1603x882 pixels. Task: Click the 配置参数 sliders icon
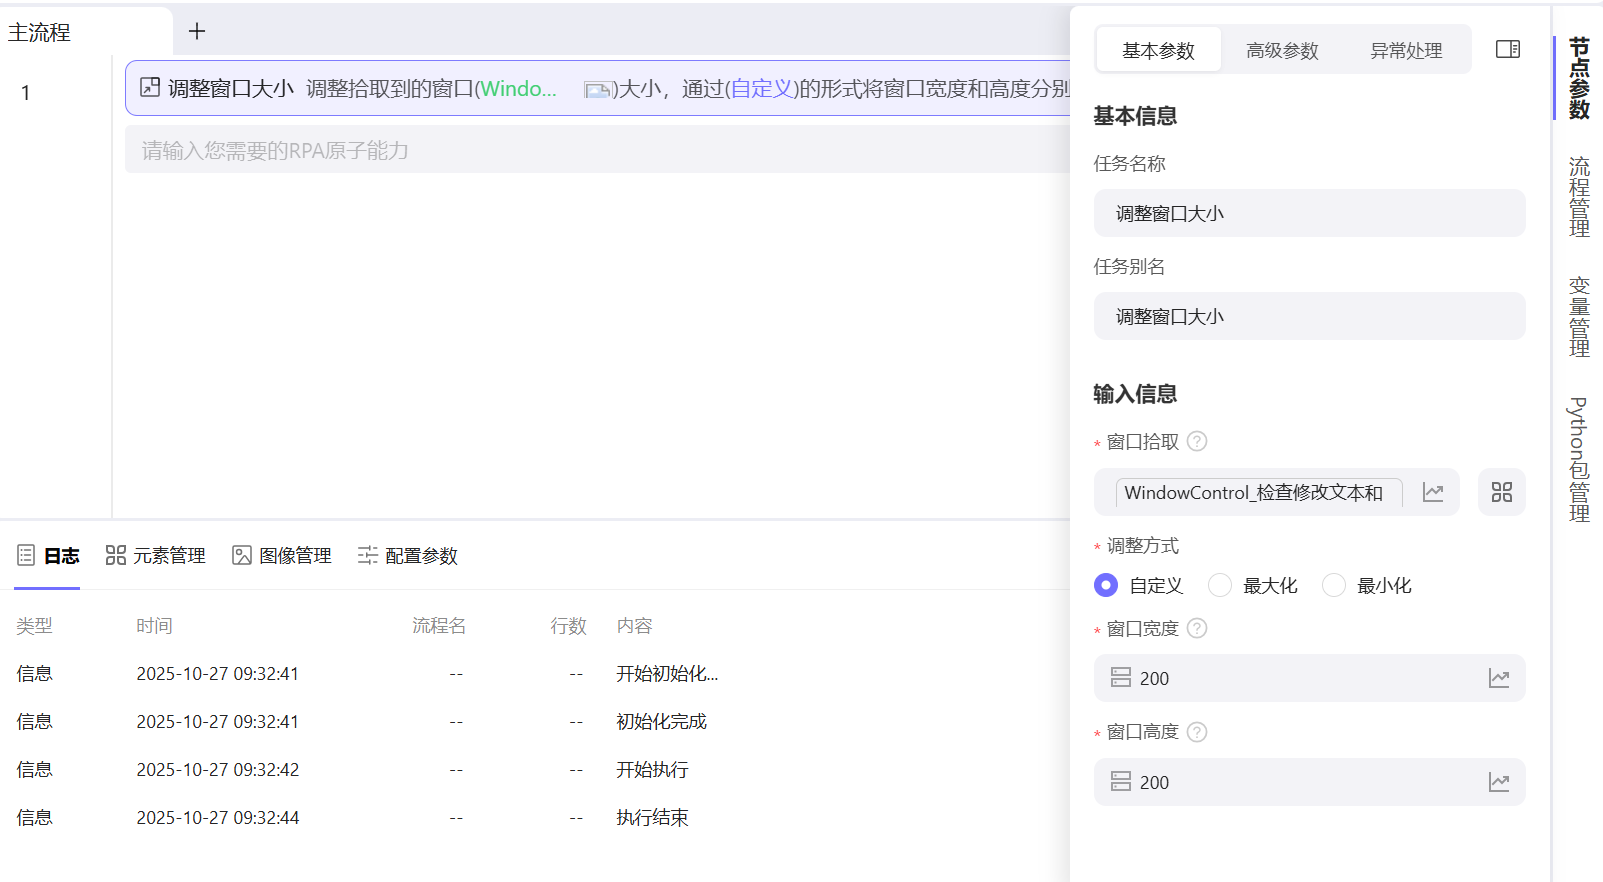[368, 555]
